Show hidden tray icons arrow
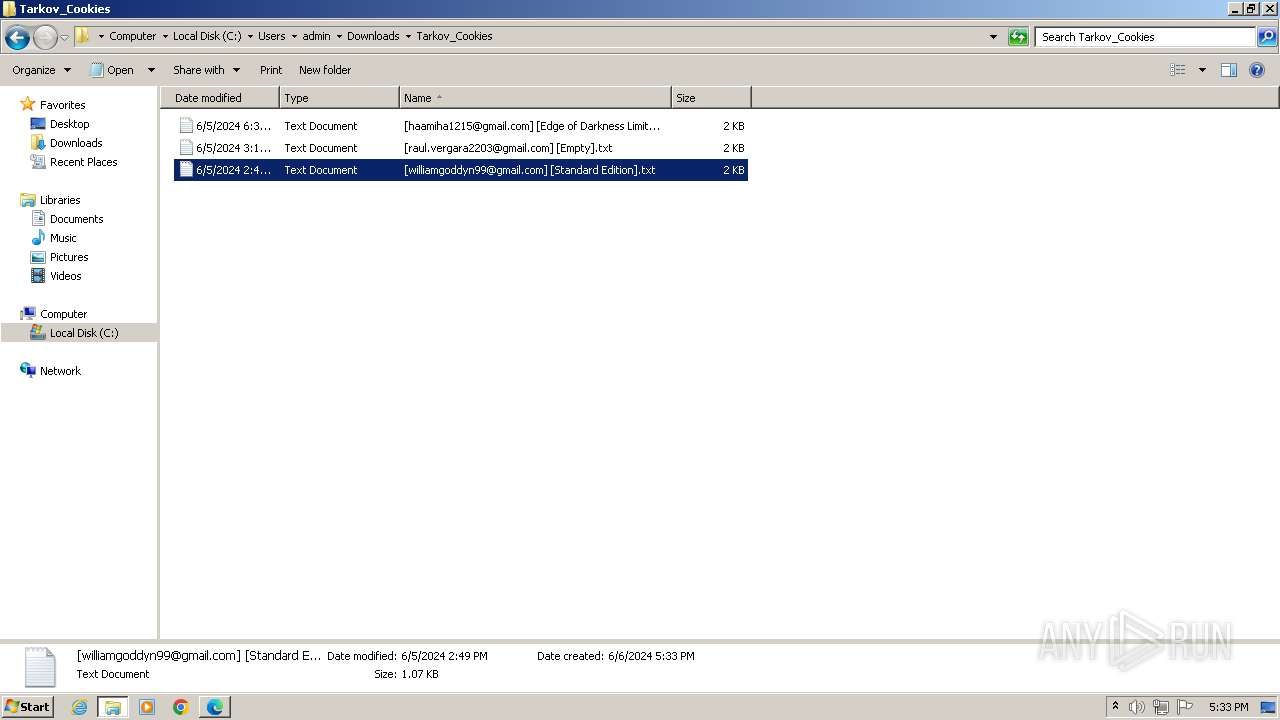 1115,707
